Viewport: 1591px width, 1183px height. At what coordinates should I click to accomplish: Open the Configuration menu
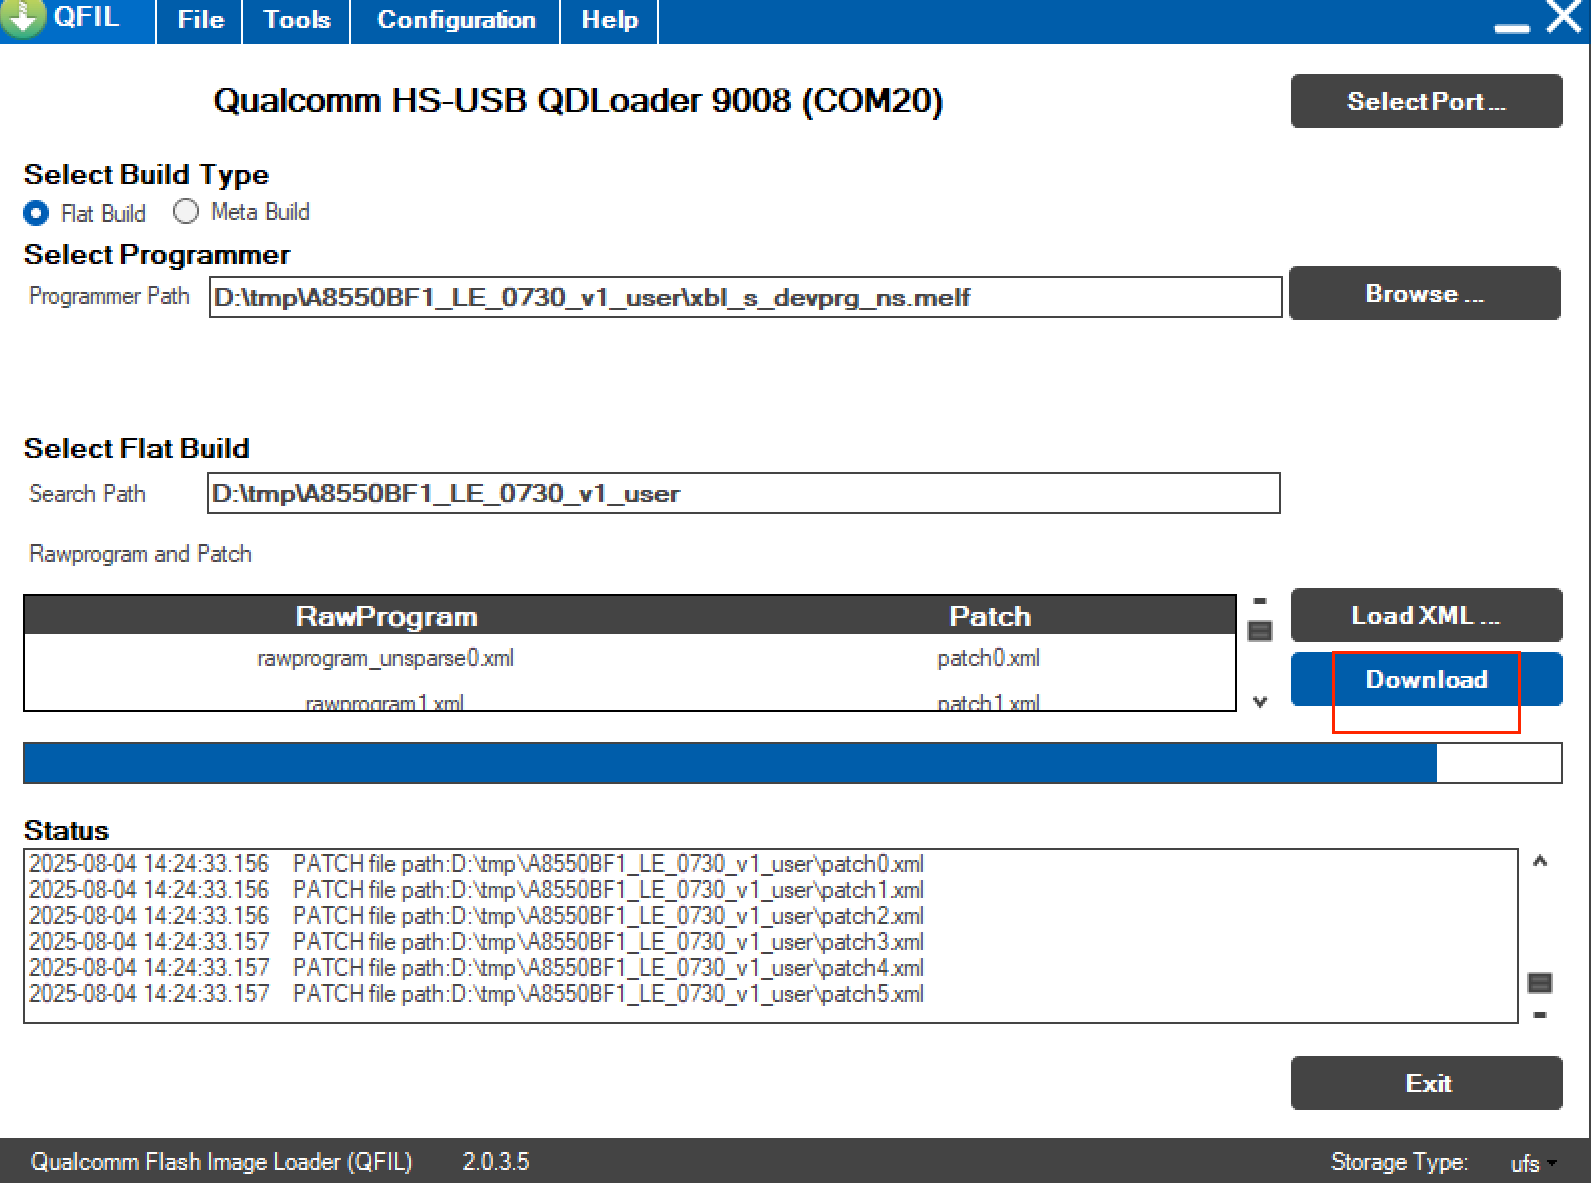pos(456,20)
